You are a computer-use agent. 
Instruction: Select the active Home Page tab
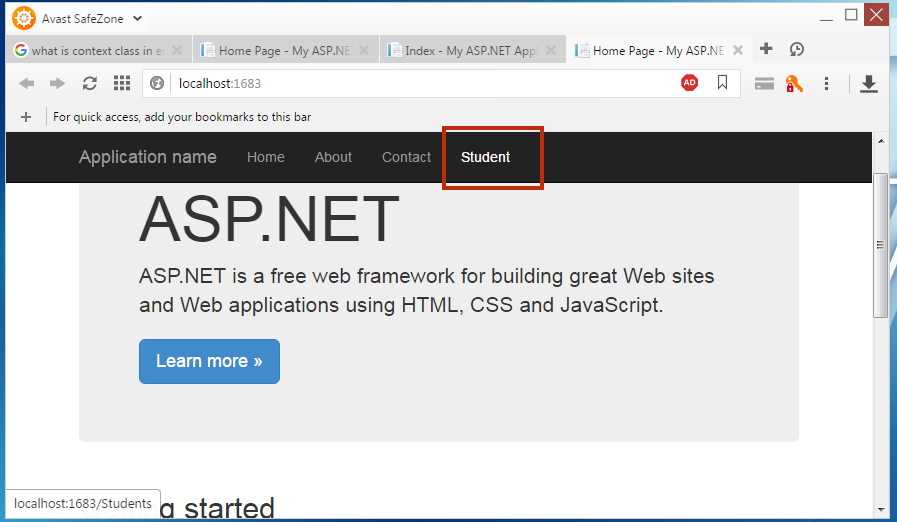coord(657,50)
